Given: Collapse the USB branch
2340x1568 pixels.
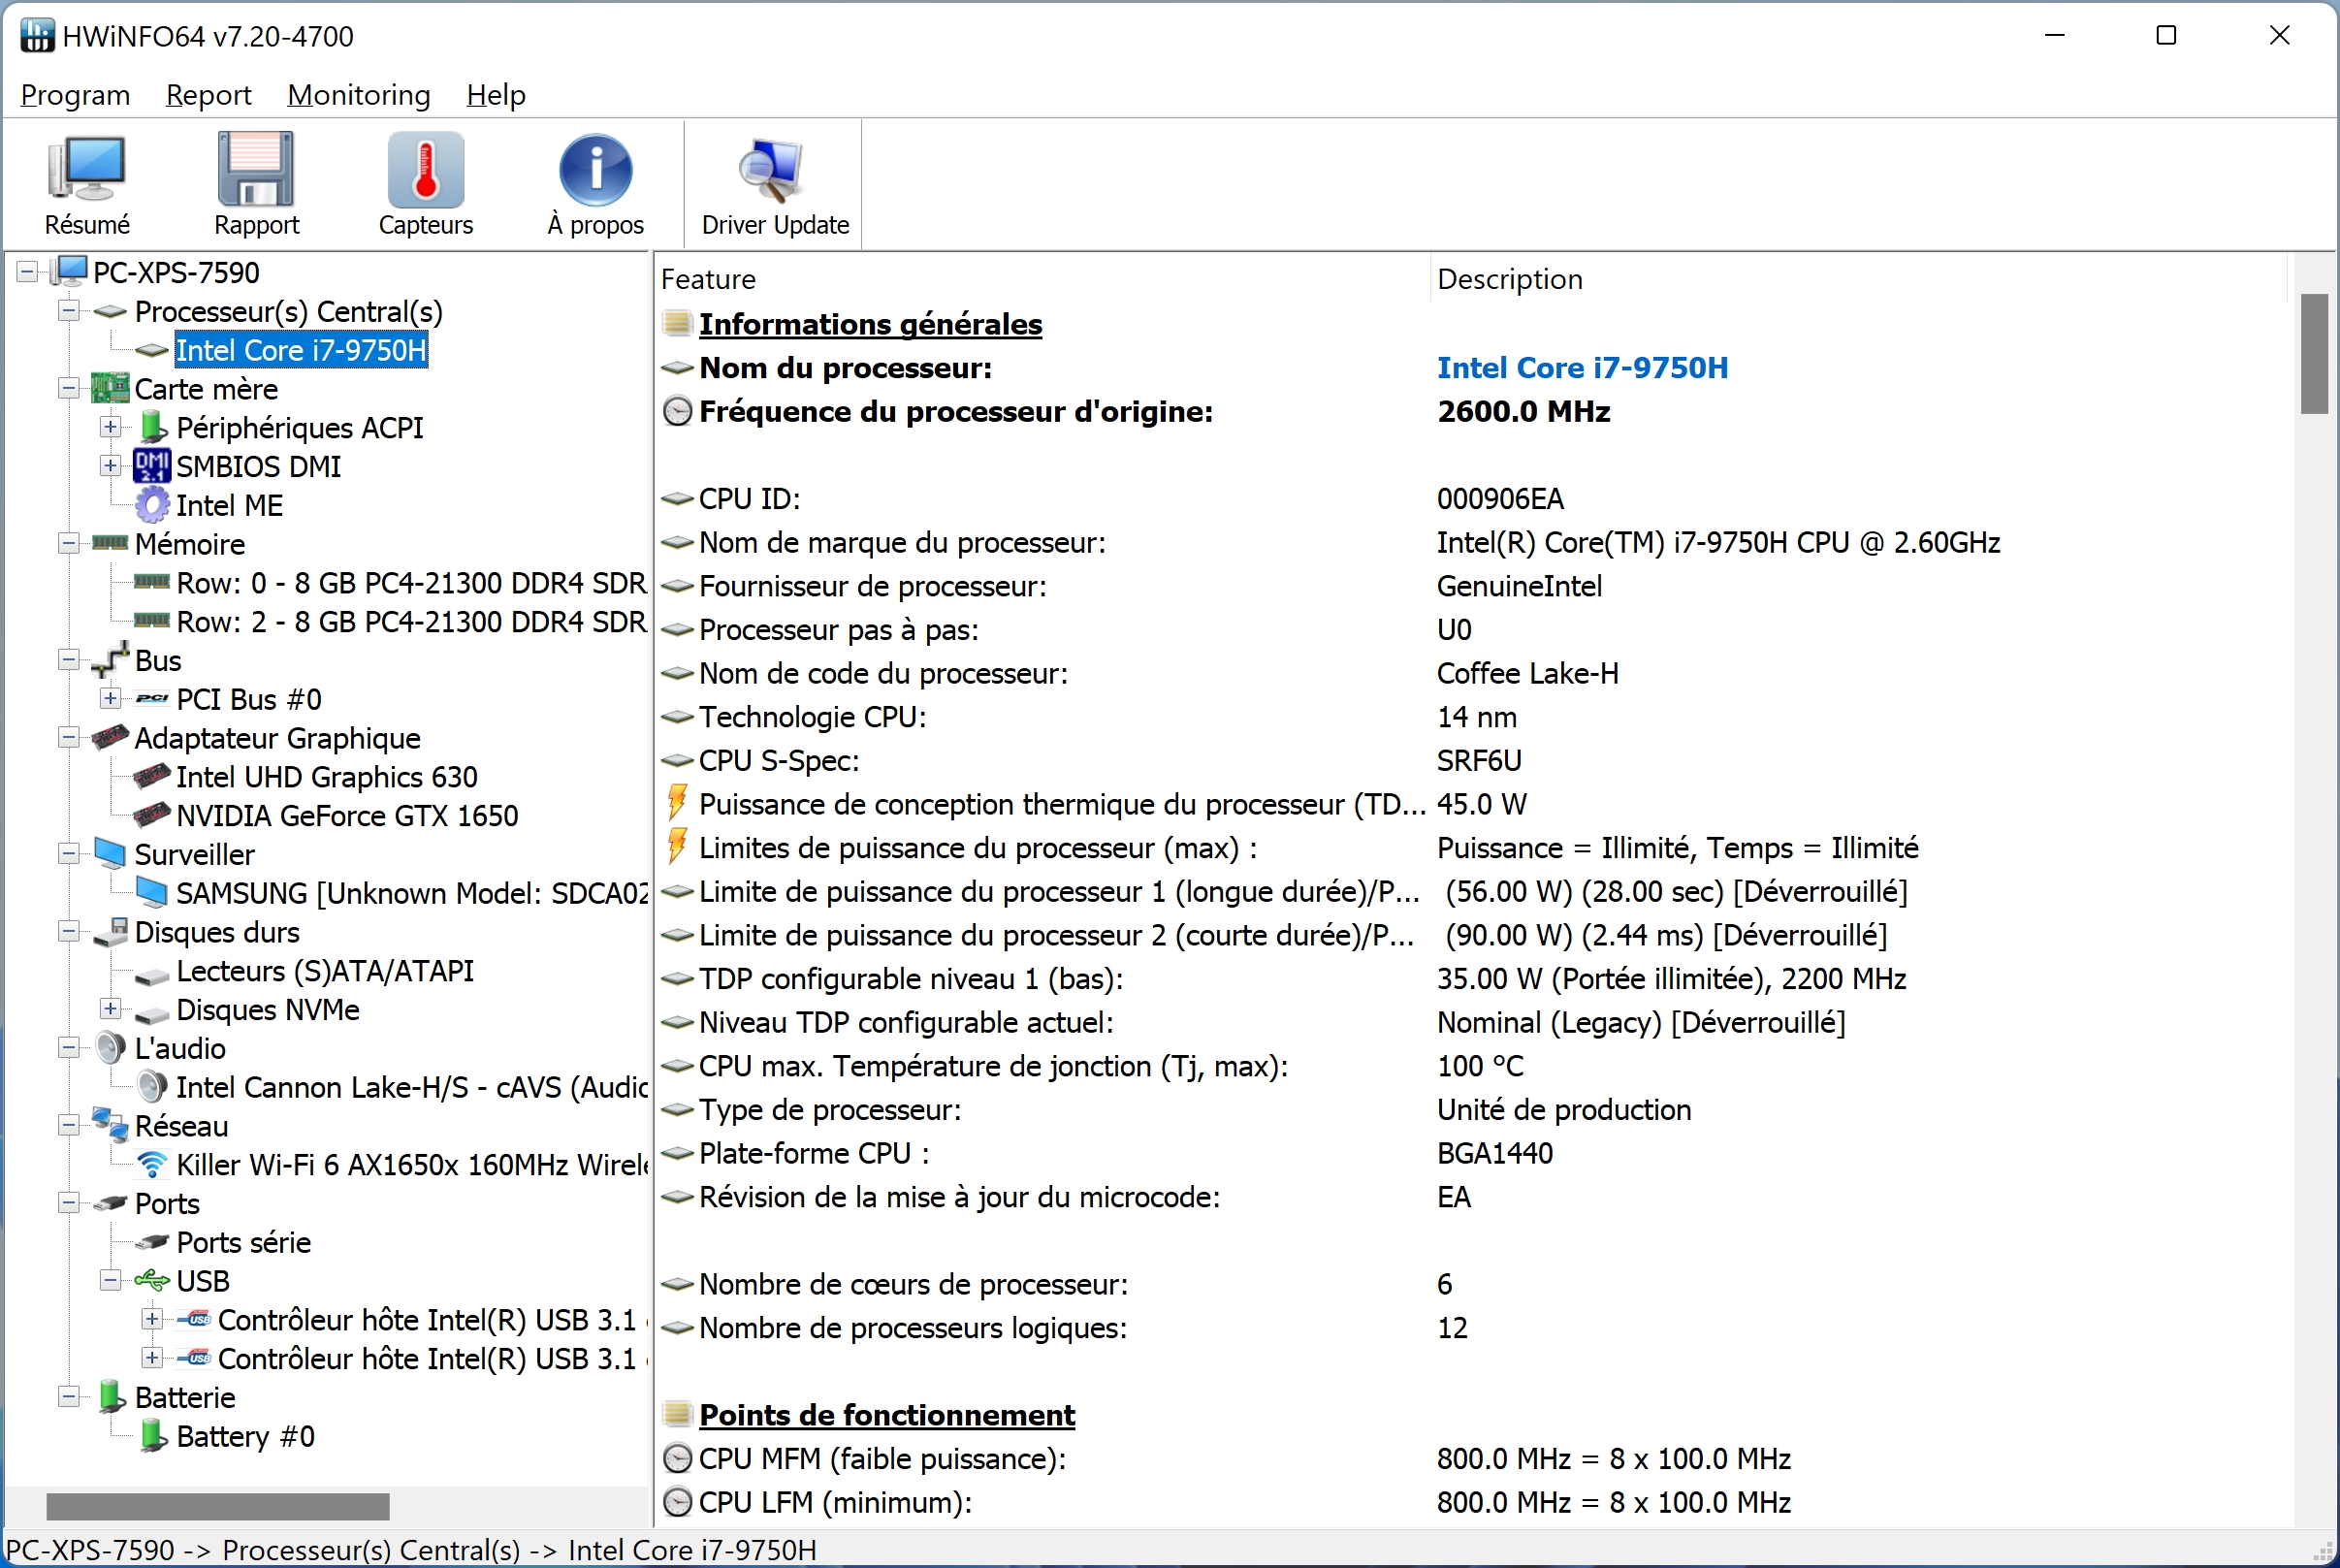Looking at the screenshot, I should [111, 1280].
